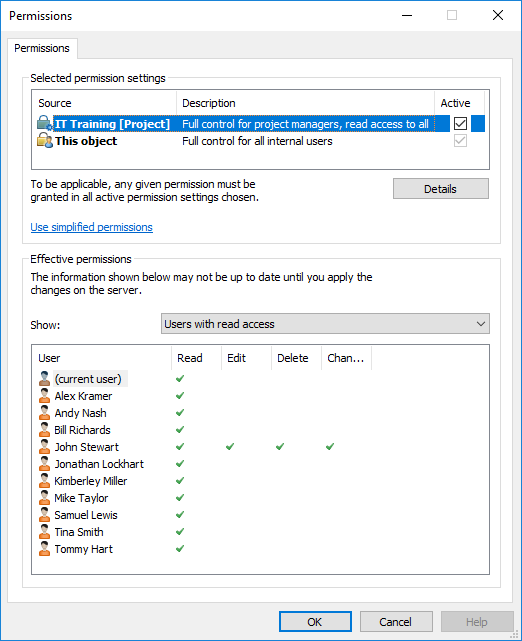Confirm with the OK button
Viewport: 522px width, 641px height.
tap(315, 622)
